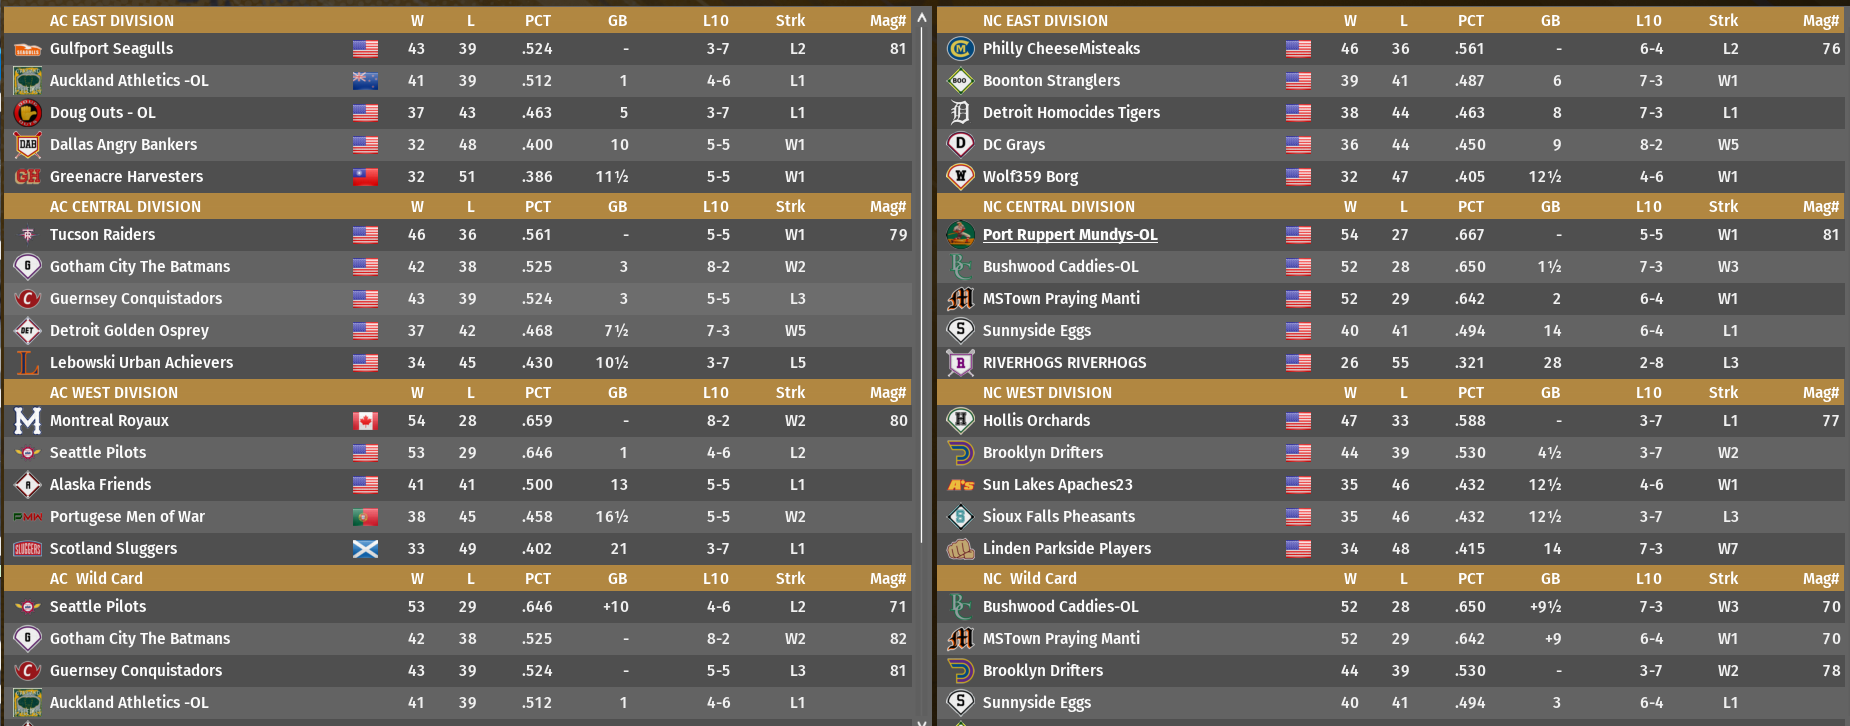The height and width of the screenshot is (726, 1850).
Task: Click the Doug Outs team logo
Action: 27,113
